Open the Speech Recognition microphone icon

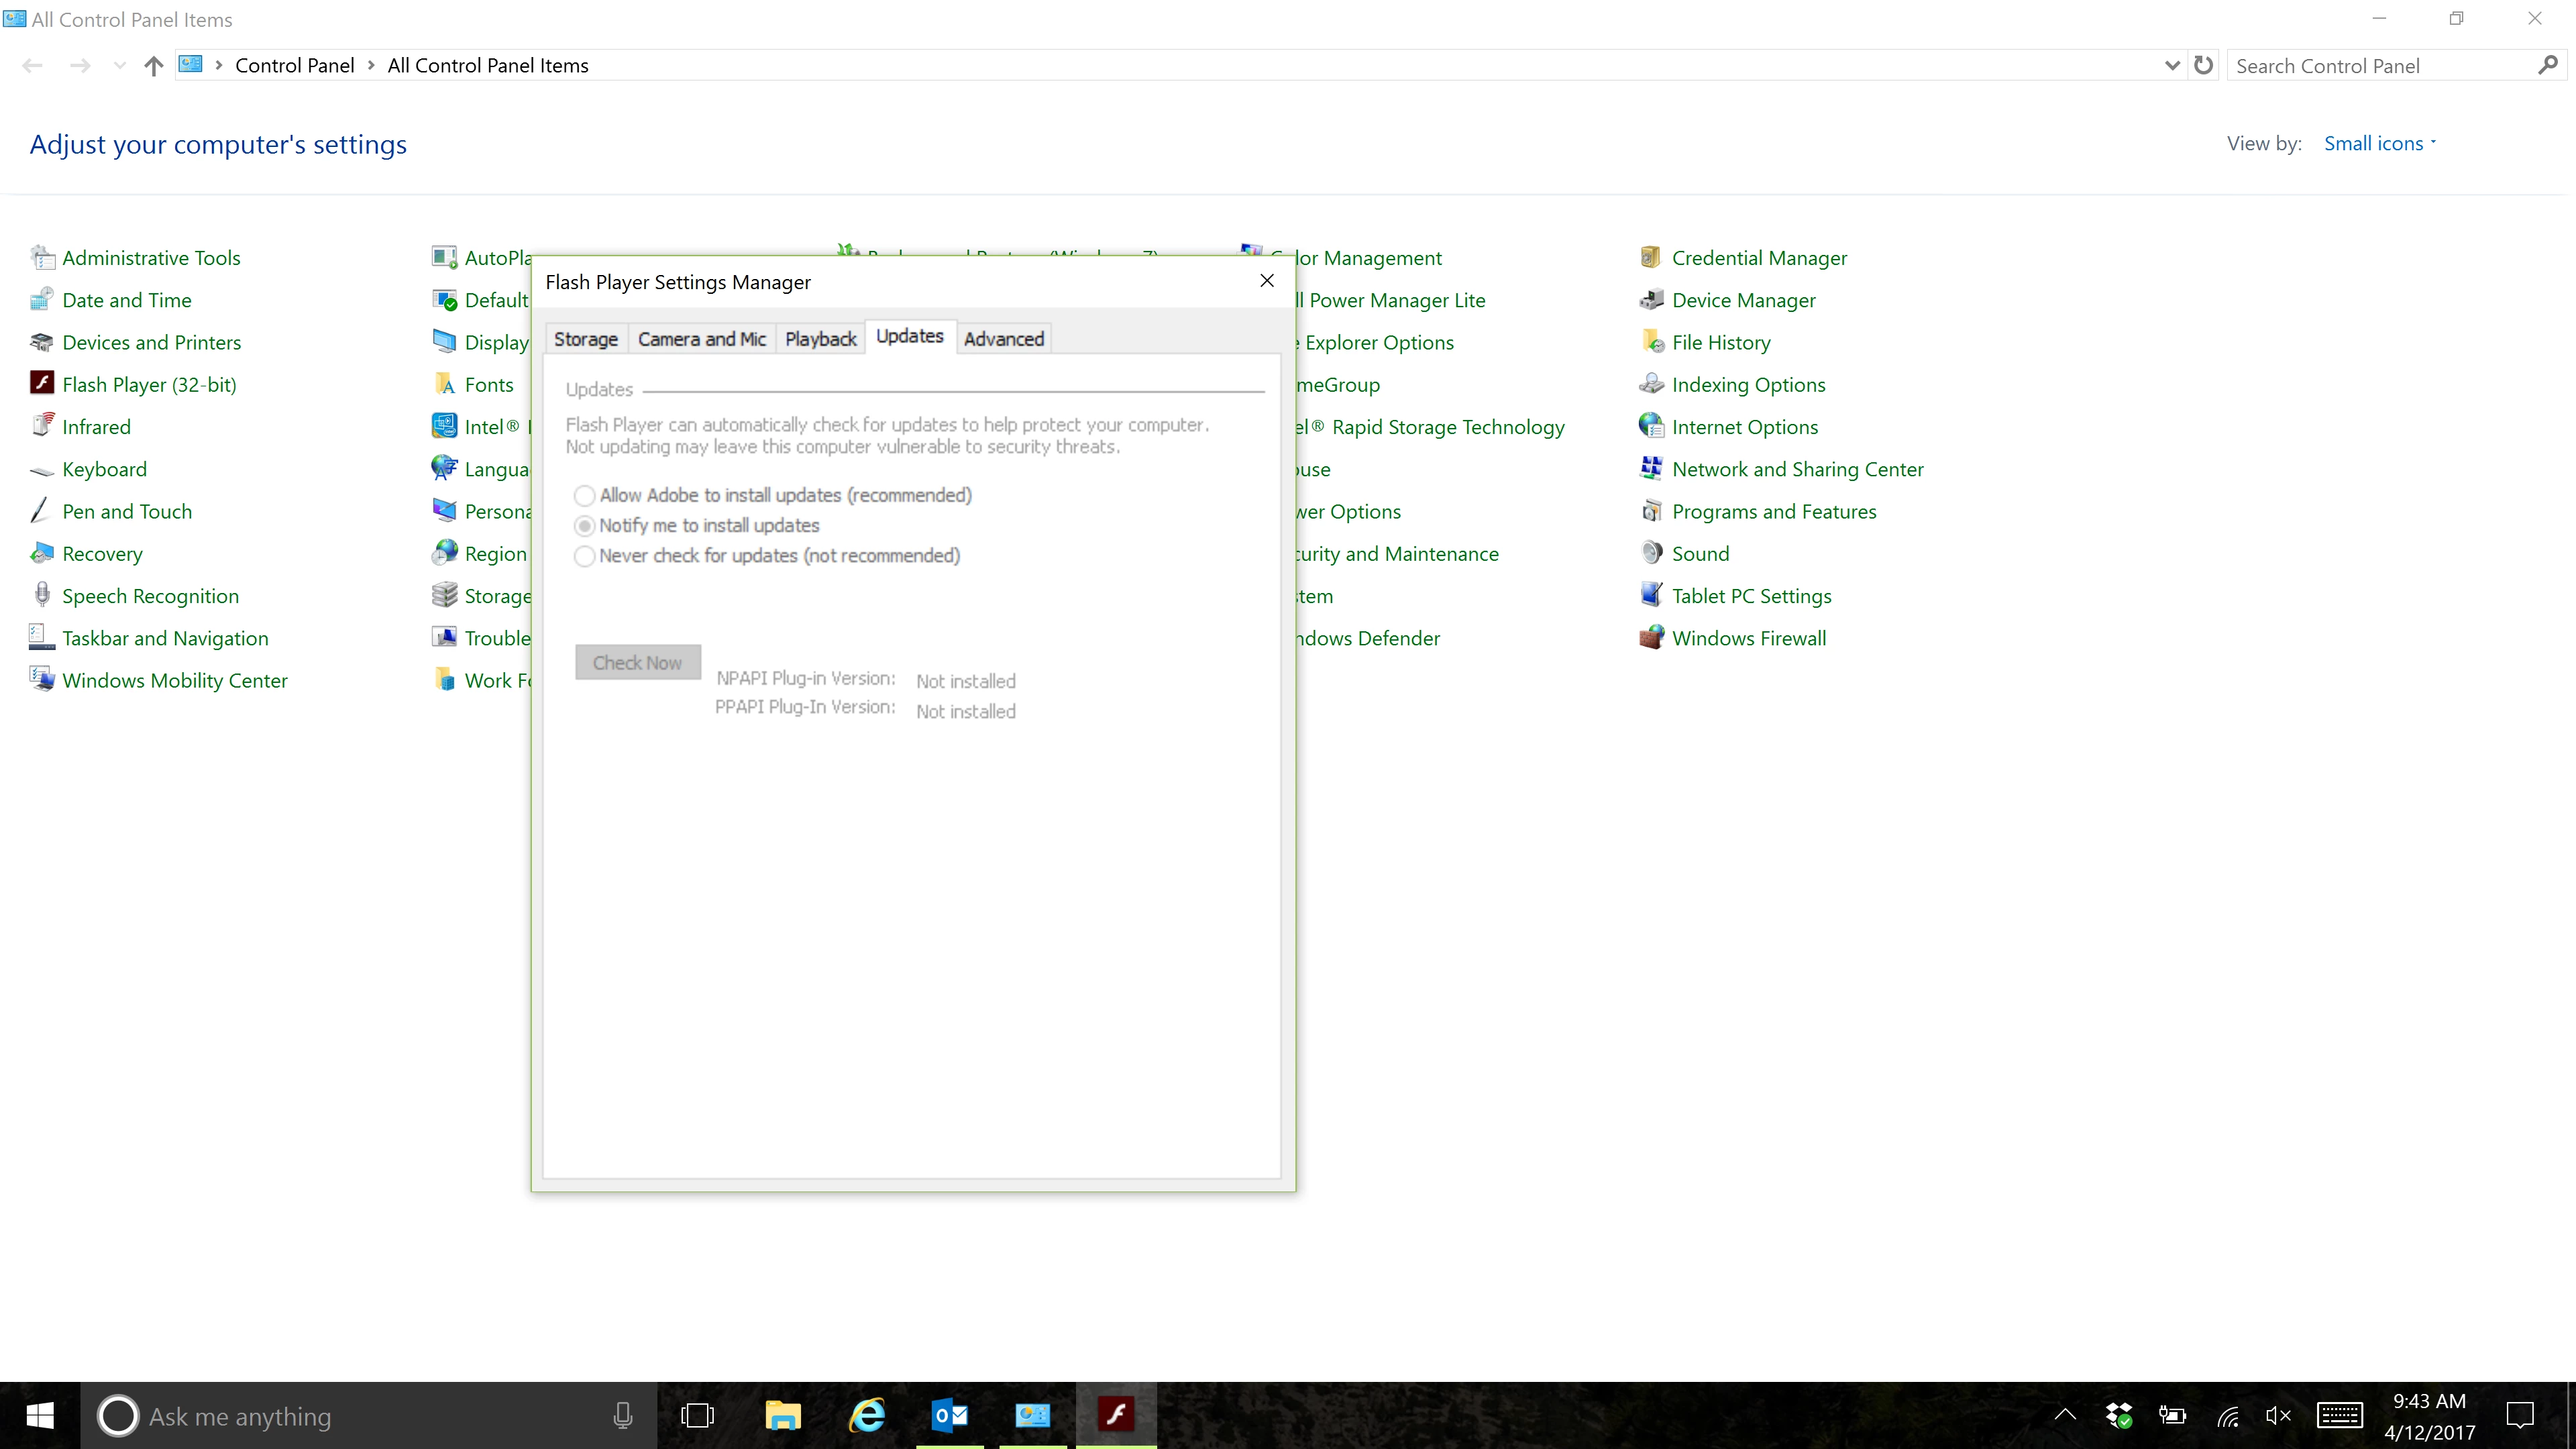[x=41, y=596]
